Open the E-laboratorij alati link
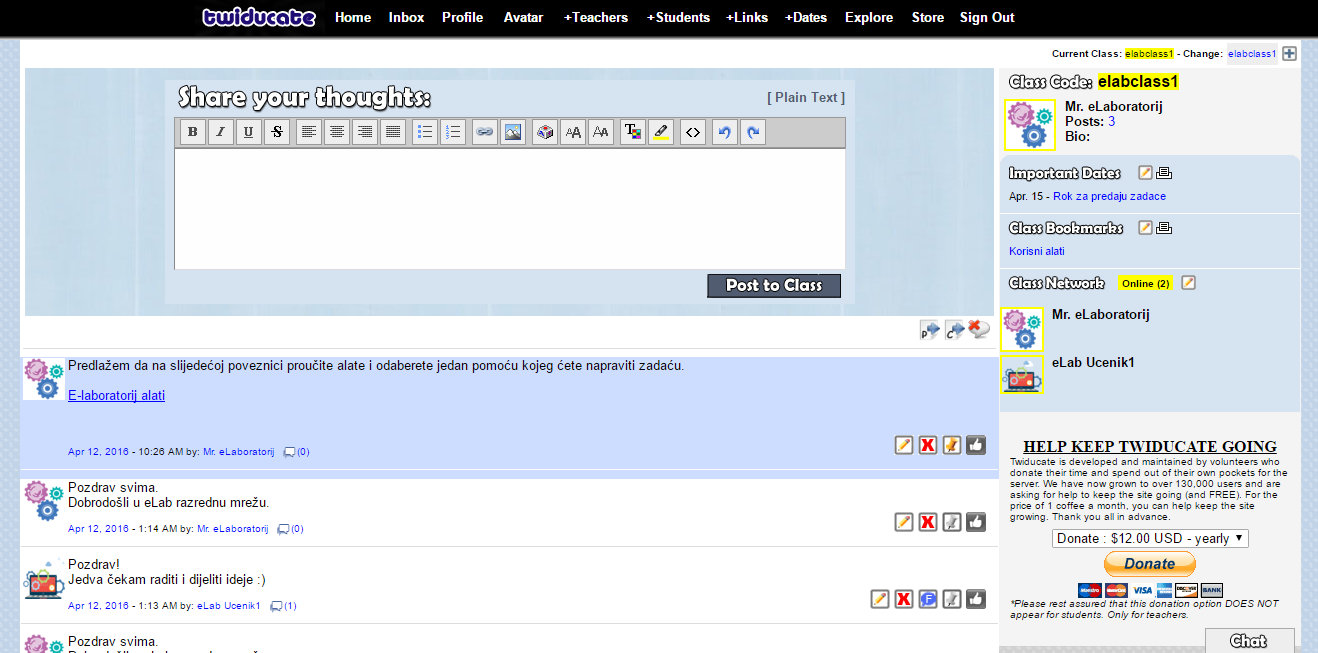The height and width of the screenshot is (653, 1318). tap(116, 396)
